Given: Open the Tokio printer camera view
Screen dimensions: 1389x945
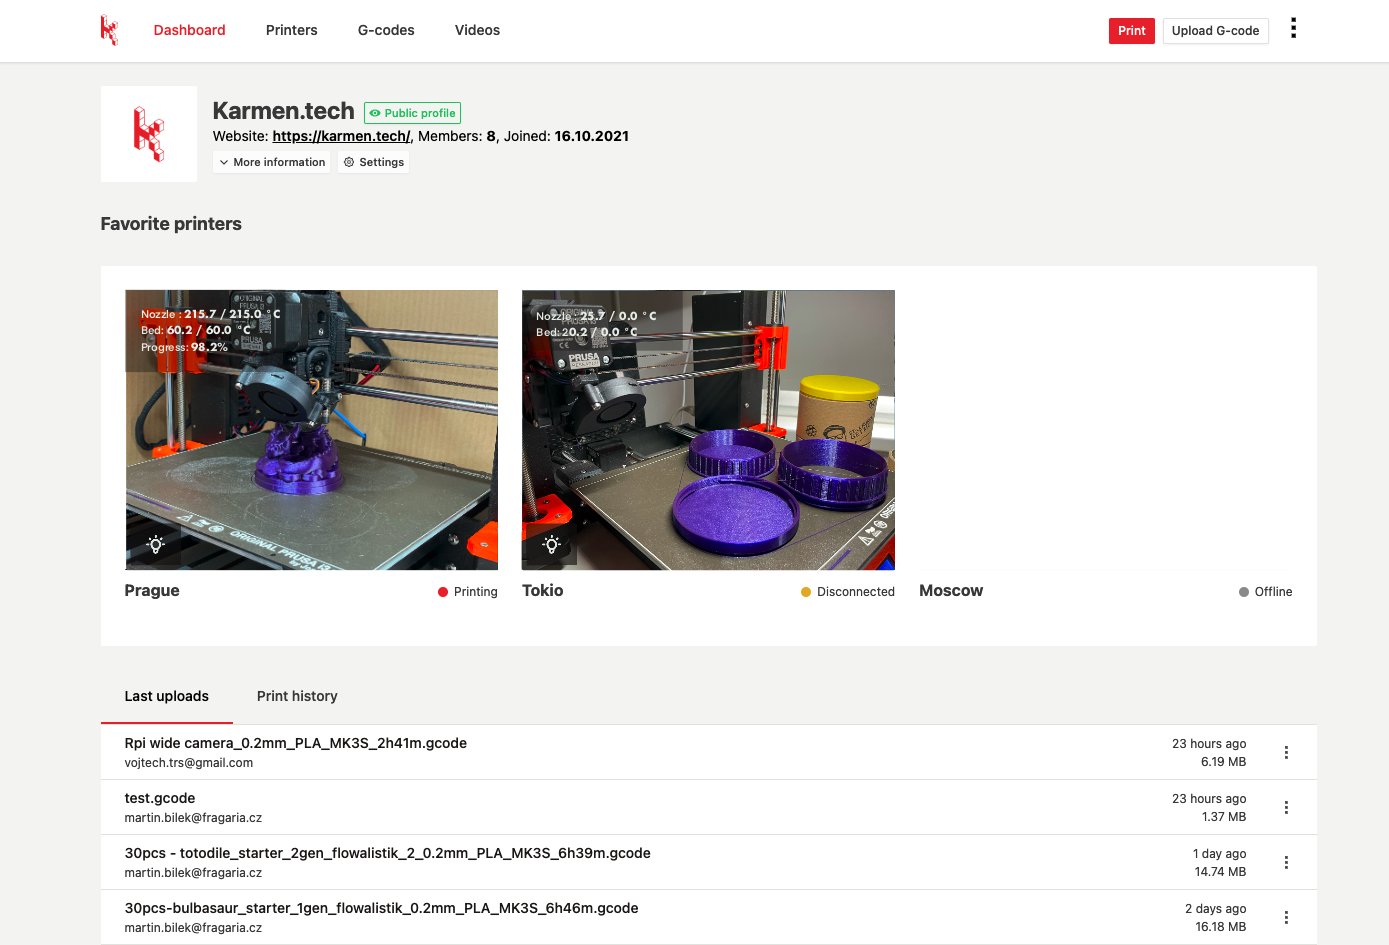Looking at the screenshot, I should [708, 430].
